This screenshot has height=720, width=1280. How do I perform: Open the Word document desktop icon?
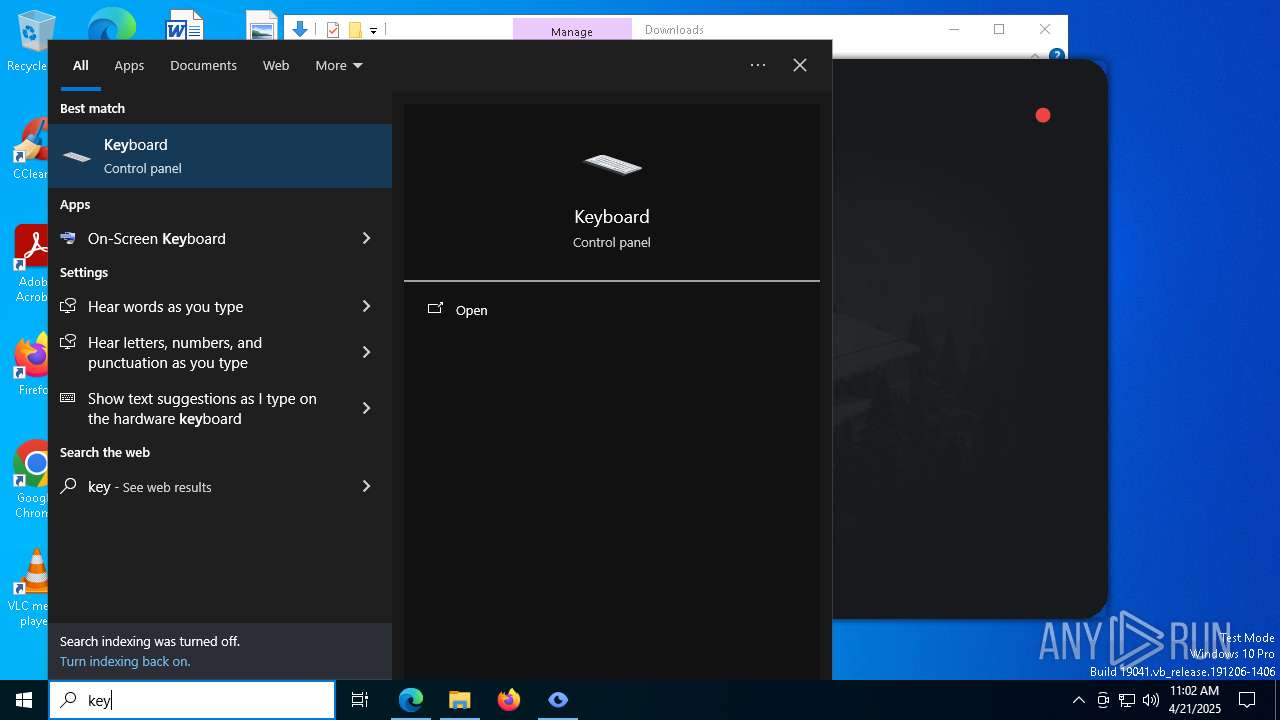[x=185, y=24]
